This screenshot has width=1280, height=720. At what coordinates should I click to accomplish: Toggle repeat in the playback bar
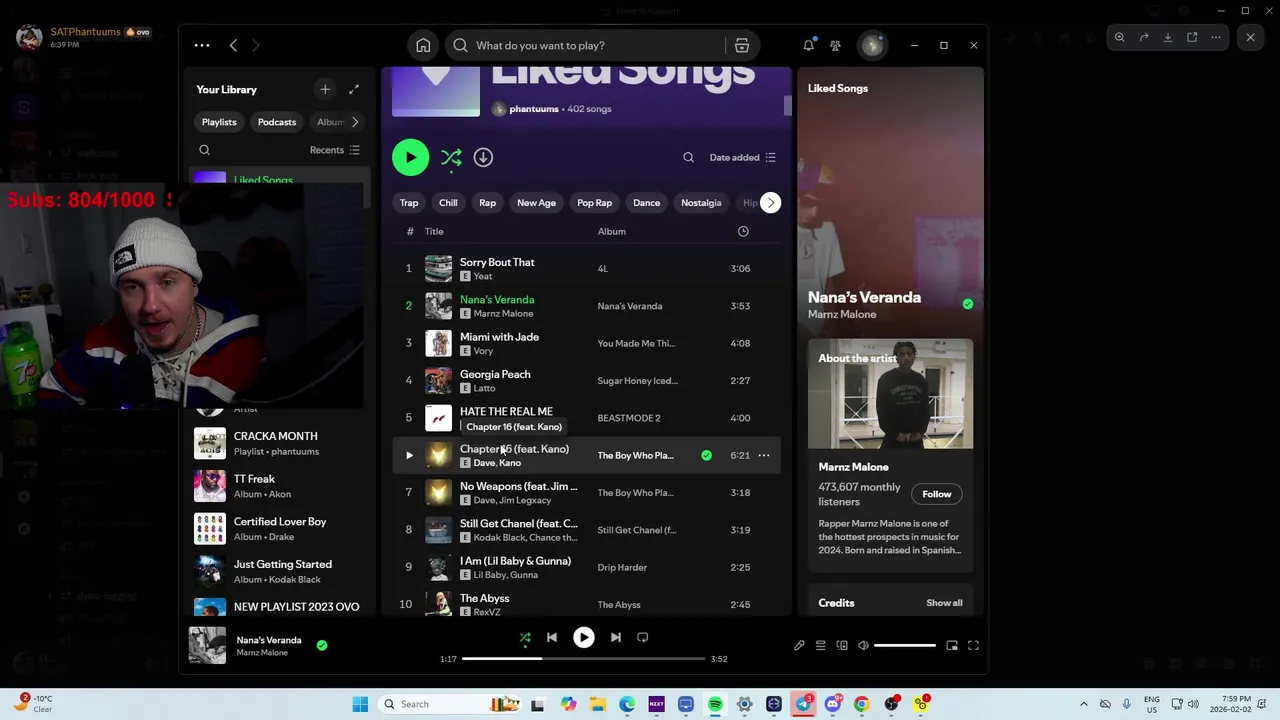tap(642, 637)
